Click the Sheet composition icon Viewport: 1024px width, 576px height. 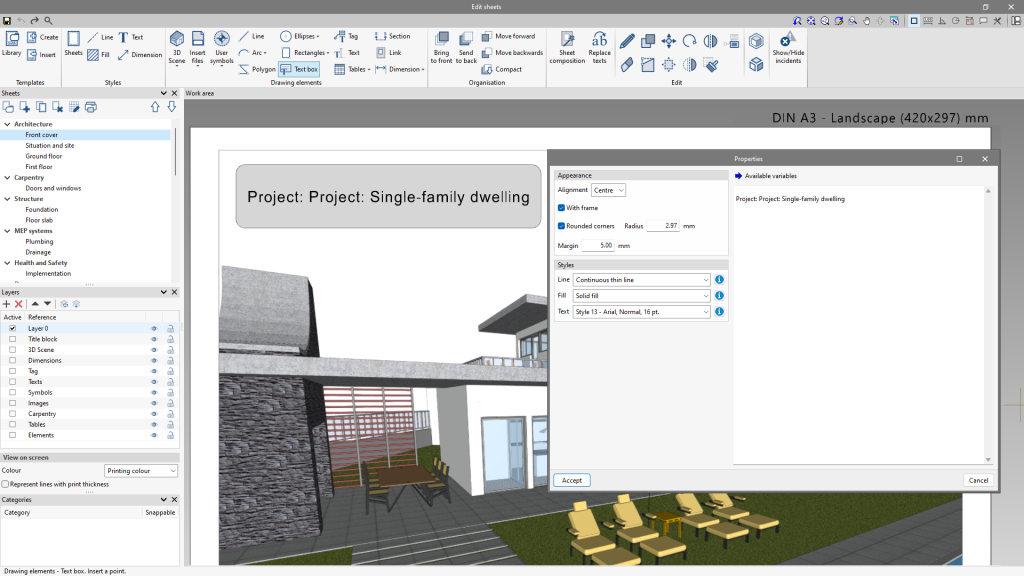[567, 47]
